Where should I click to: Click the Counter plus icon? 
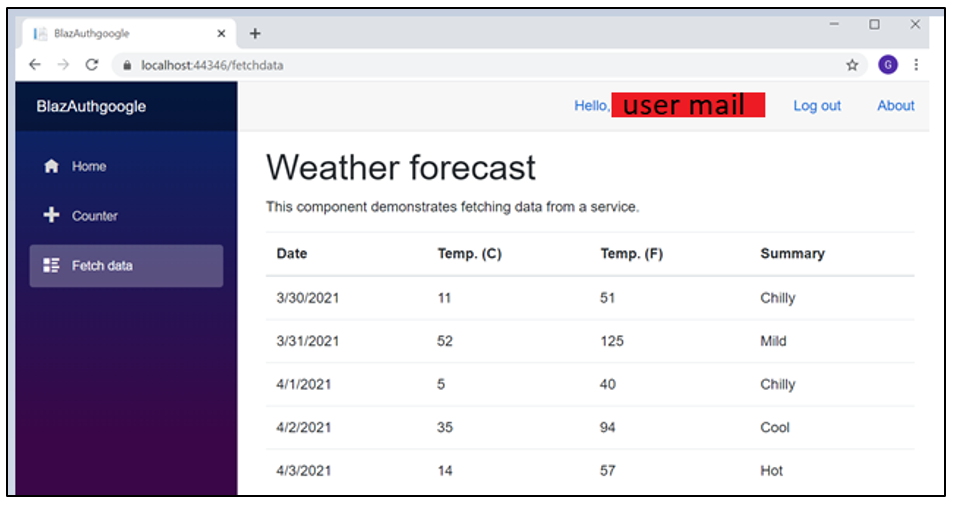[52, 216]
